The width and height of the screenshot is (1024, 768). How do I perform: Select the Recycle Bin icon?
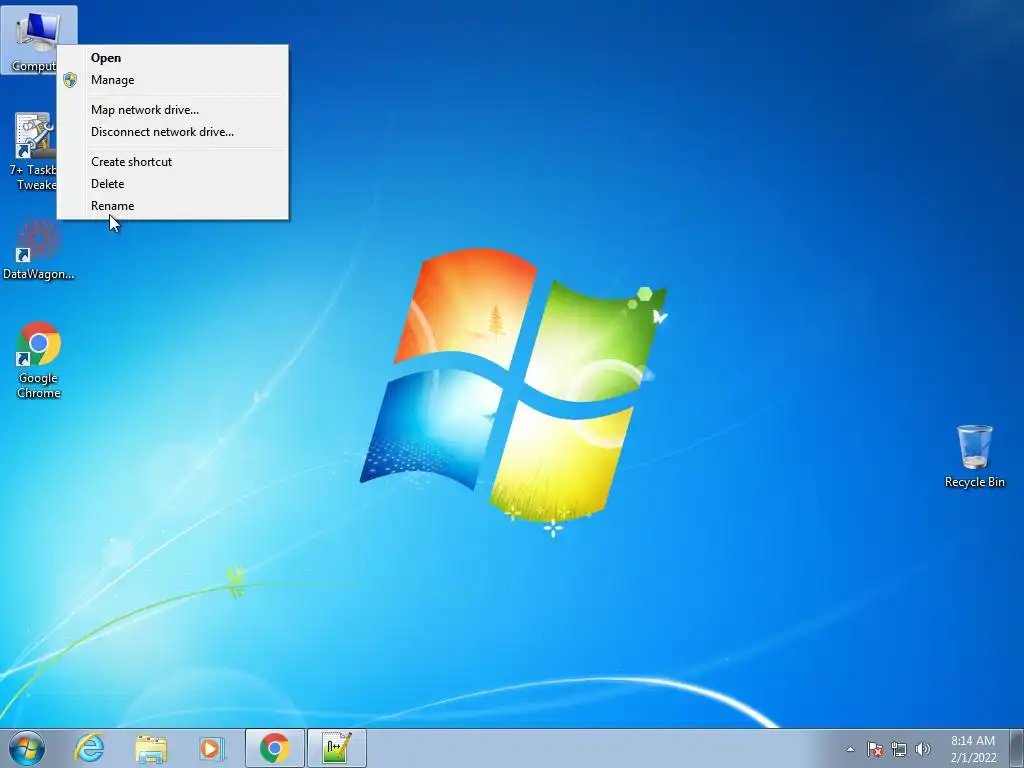tap(974, 456)
